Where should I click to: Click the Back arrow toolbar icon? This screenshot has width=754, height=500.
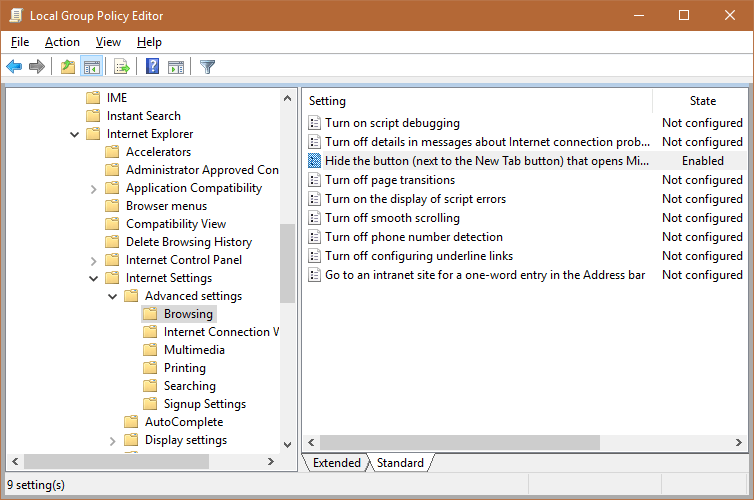[14, 67]
